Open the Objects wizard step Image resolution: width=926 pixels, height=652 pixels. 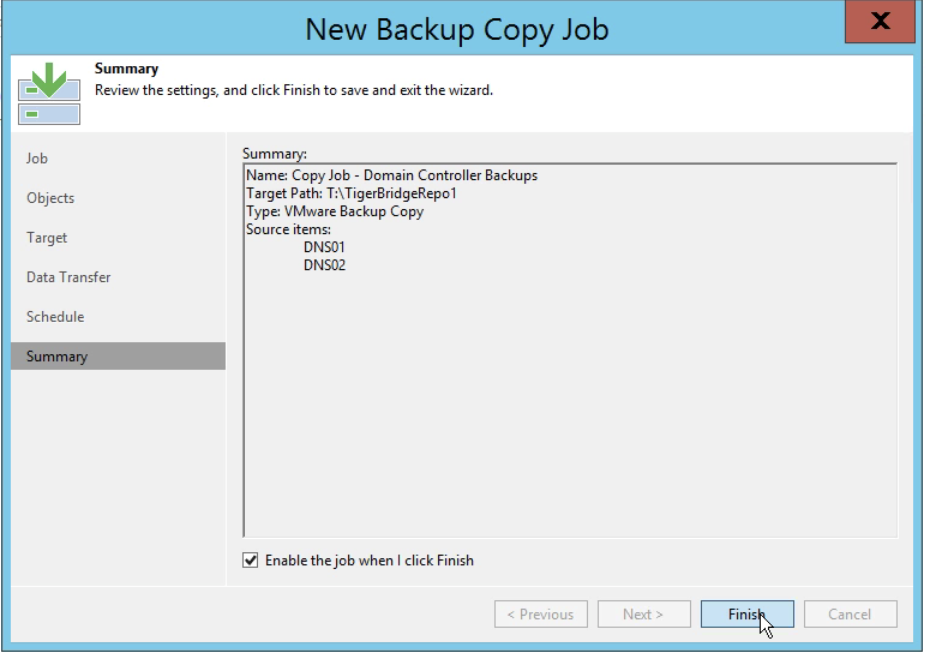(50, 198)
